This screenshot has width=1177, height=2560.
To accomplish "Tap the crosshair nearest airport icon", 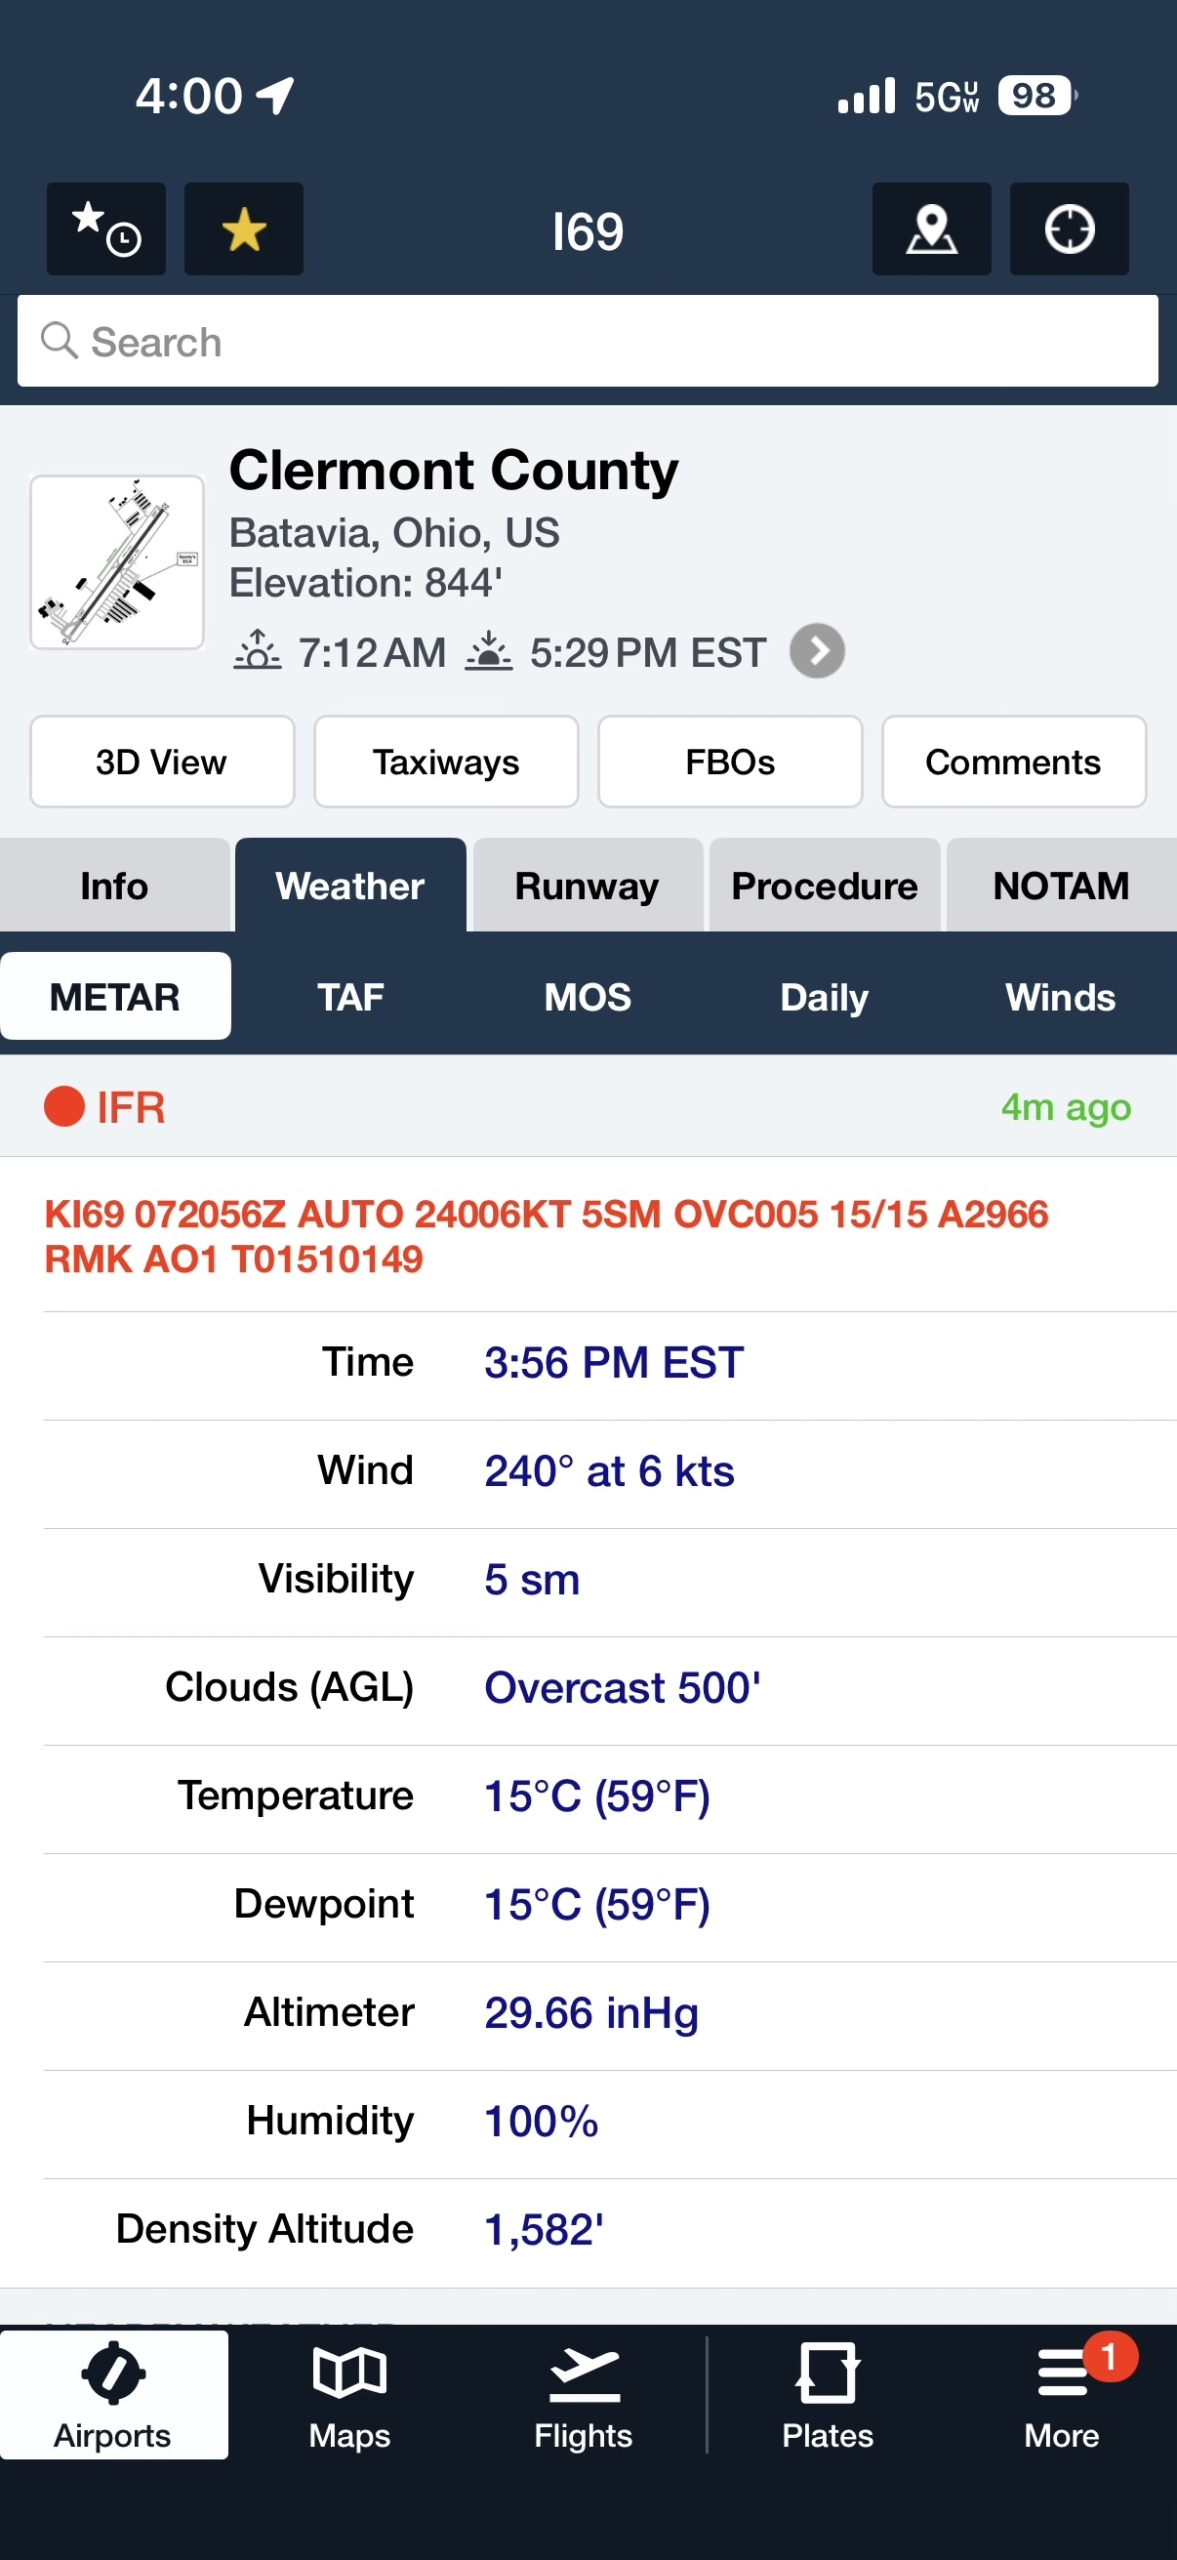I will [1069, 229].
